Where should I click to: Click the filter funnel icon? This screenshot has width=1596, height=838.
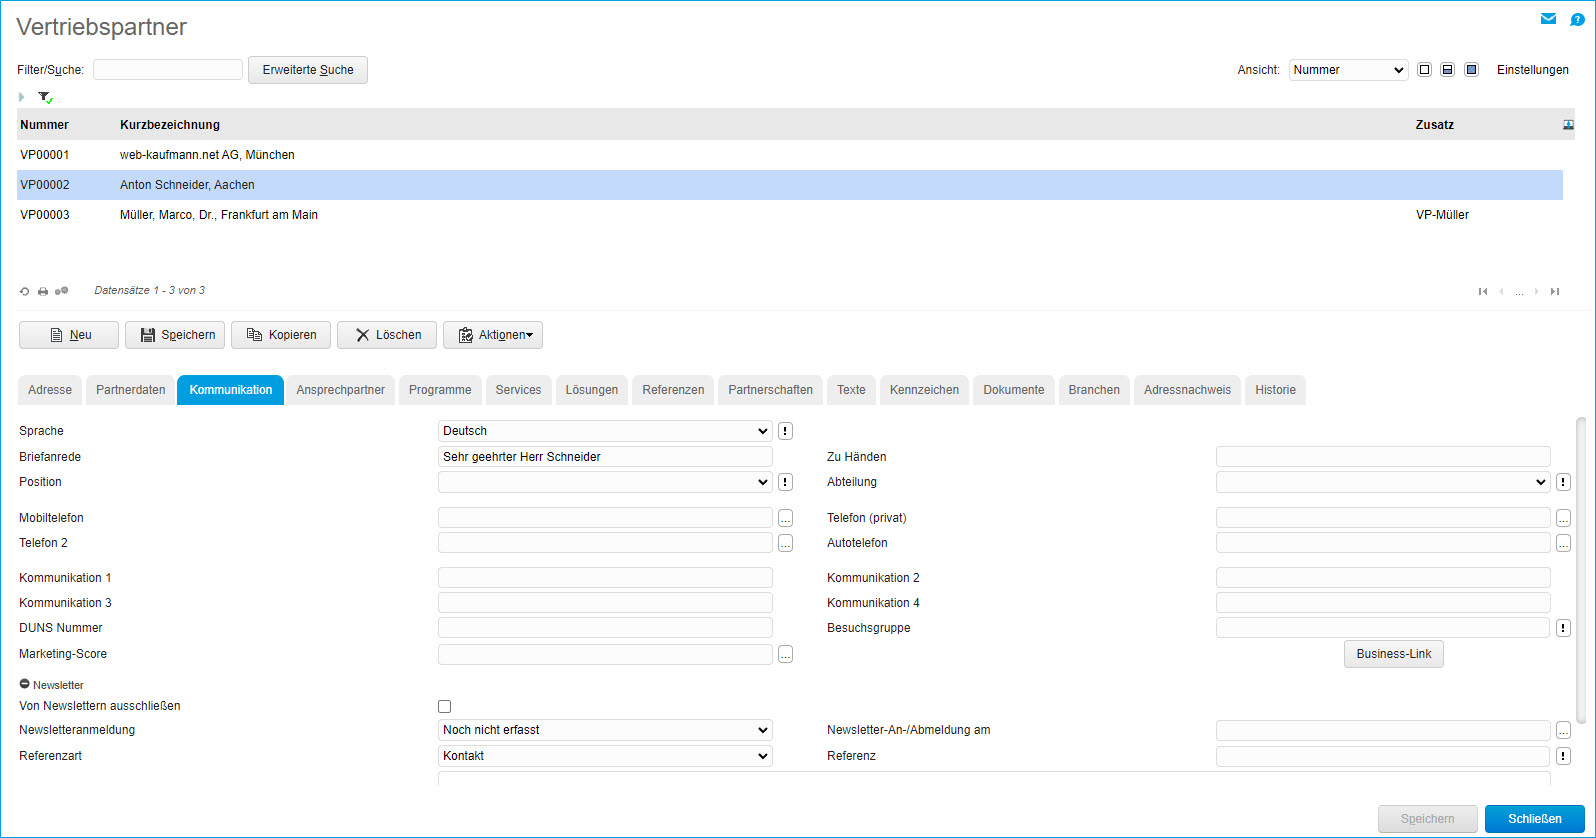click(x=45, y=97)
